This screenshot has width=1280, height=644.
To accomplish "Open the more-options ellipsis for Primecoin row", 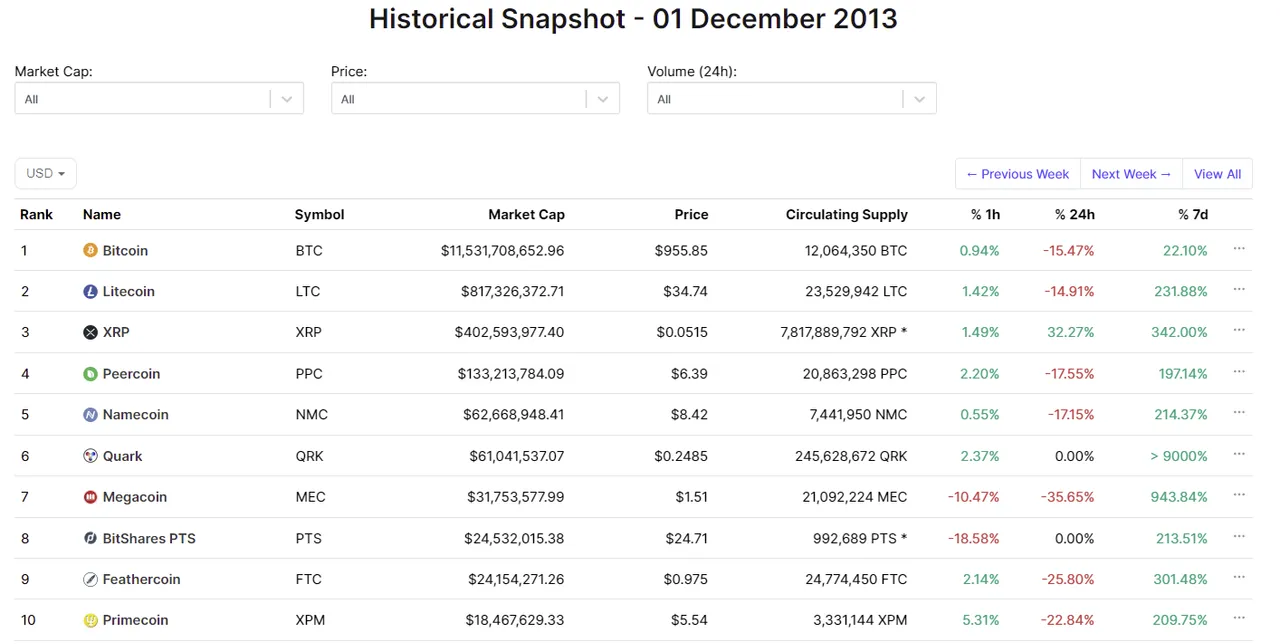I will click(x=1239, y=619).
